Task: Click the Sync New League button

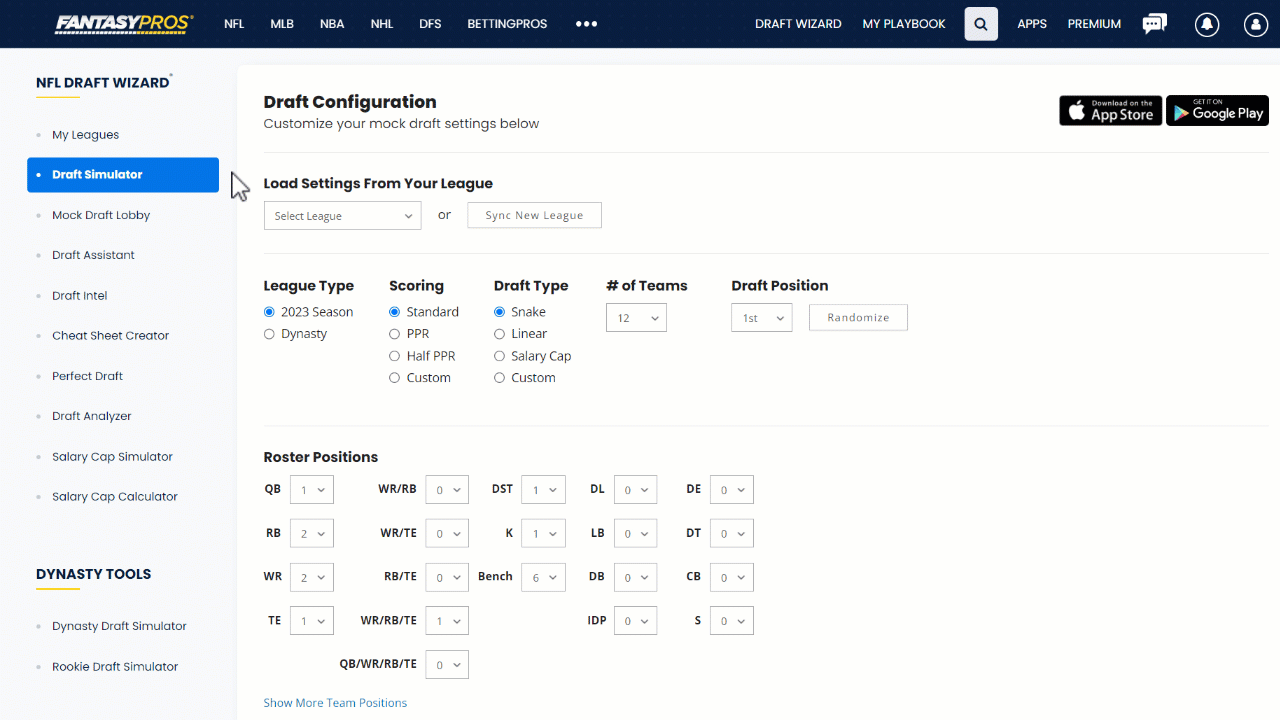Action: point(534,215)
